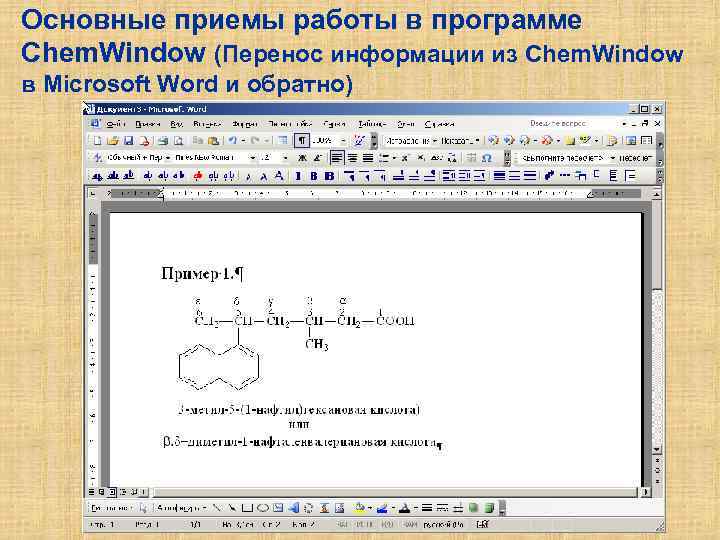The width and height of the screenshot is (720, 540).
Task: Click the line color brush swatch
Action: coord(382,508)
